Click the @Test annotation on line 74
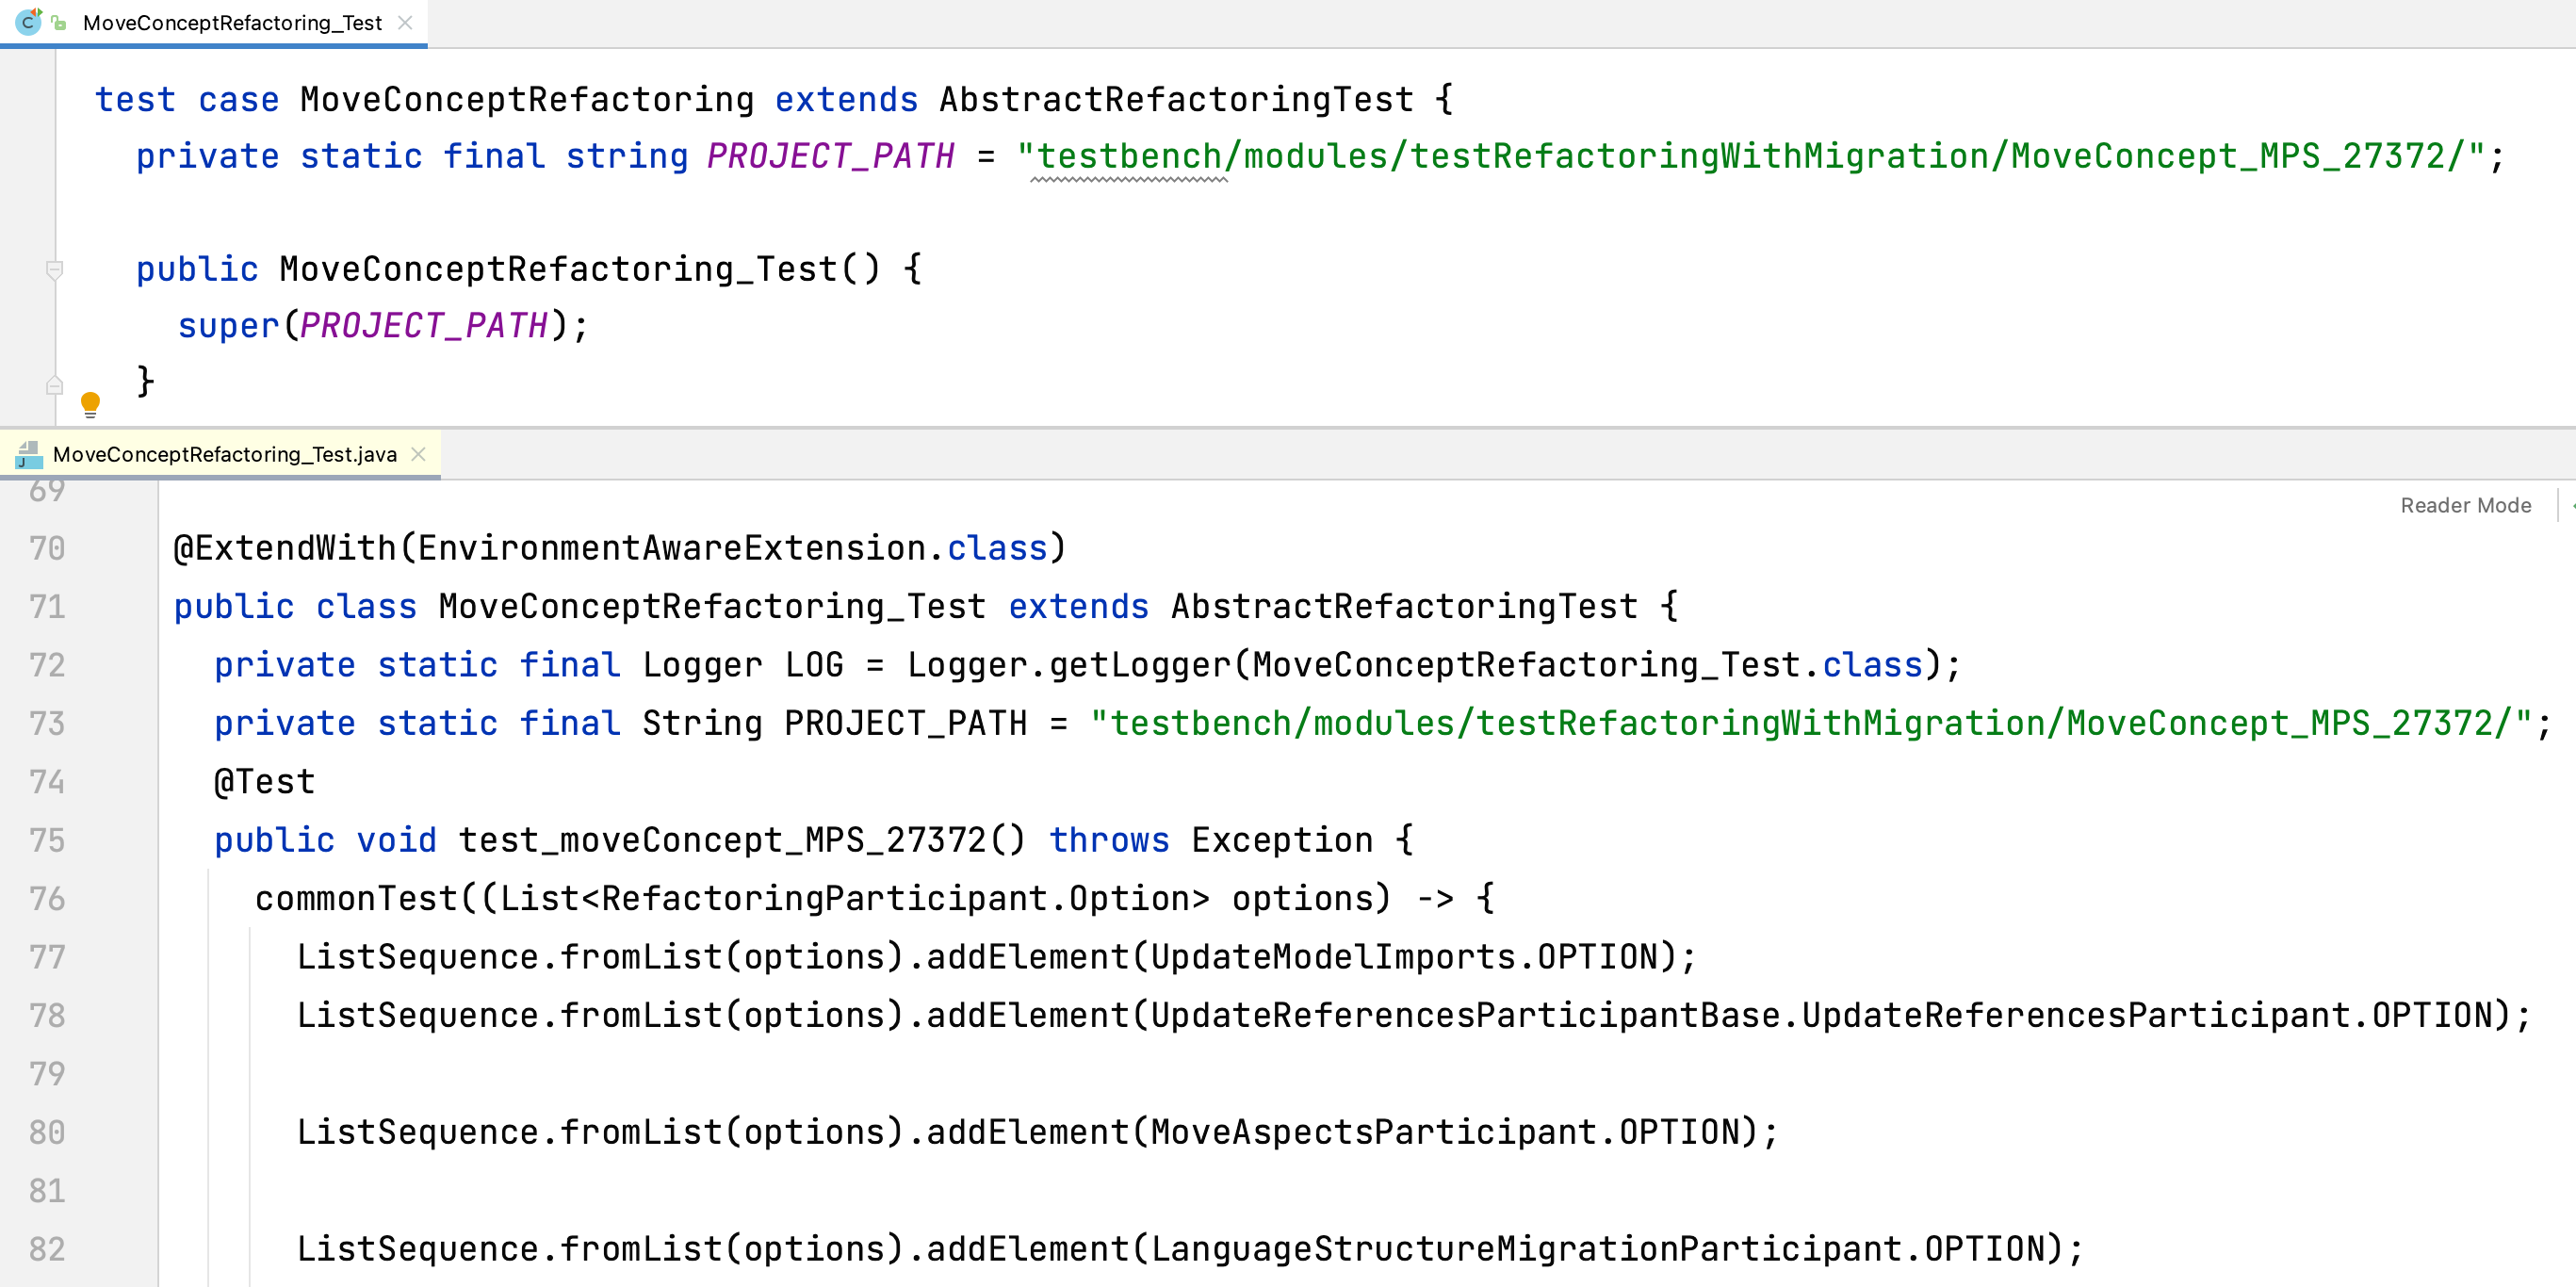The width and height of the screenshot is (2576, 1287). 265,781
